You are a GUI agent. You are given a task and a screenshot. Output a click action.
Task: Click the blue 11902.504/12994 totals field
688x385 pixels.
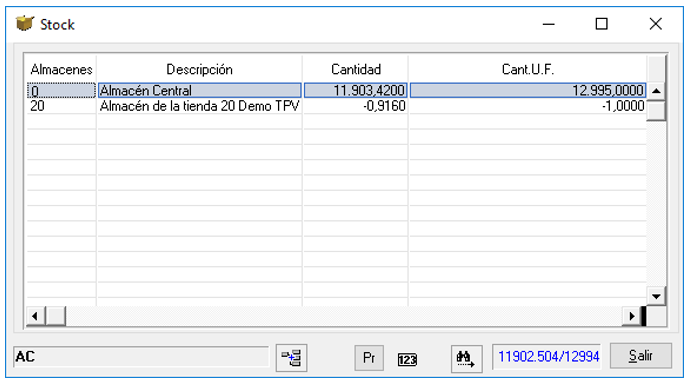point(548,356)
